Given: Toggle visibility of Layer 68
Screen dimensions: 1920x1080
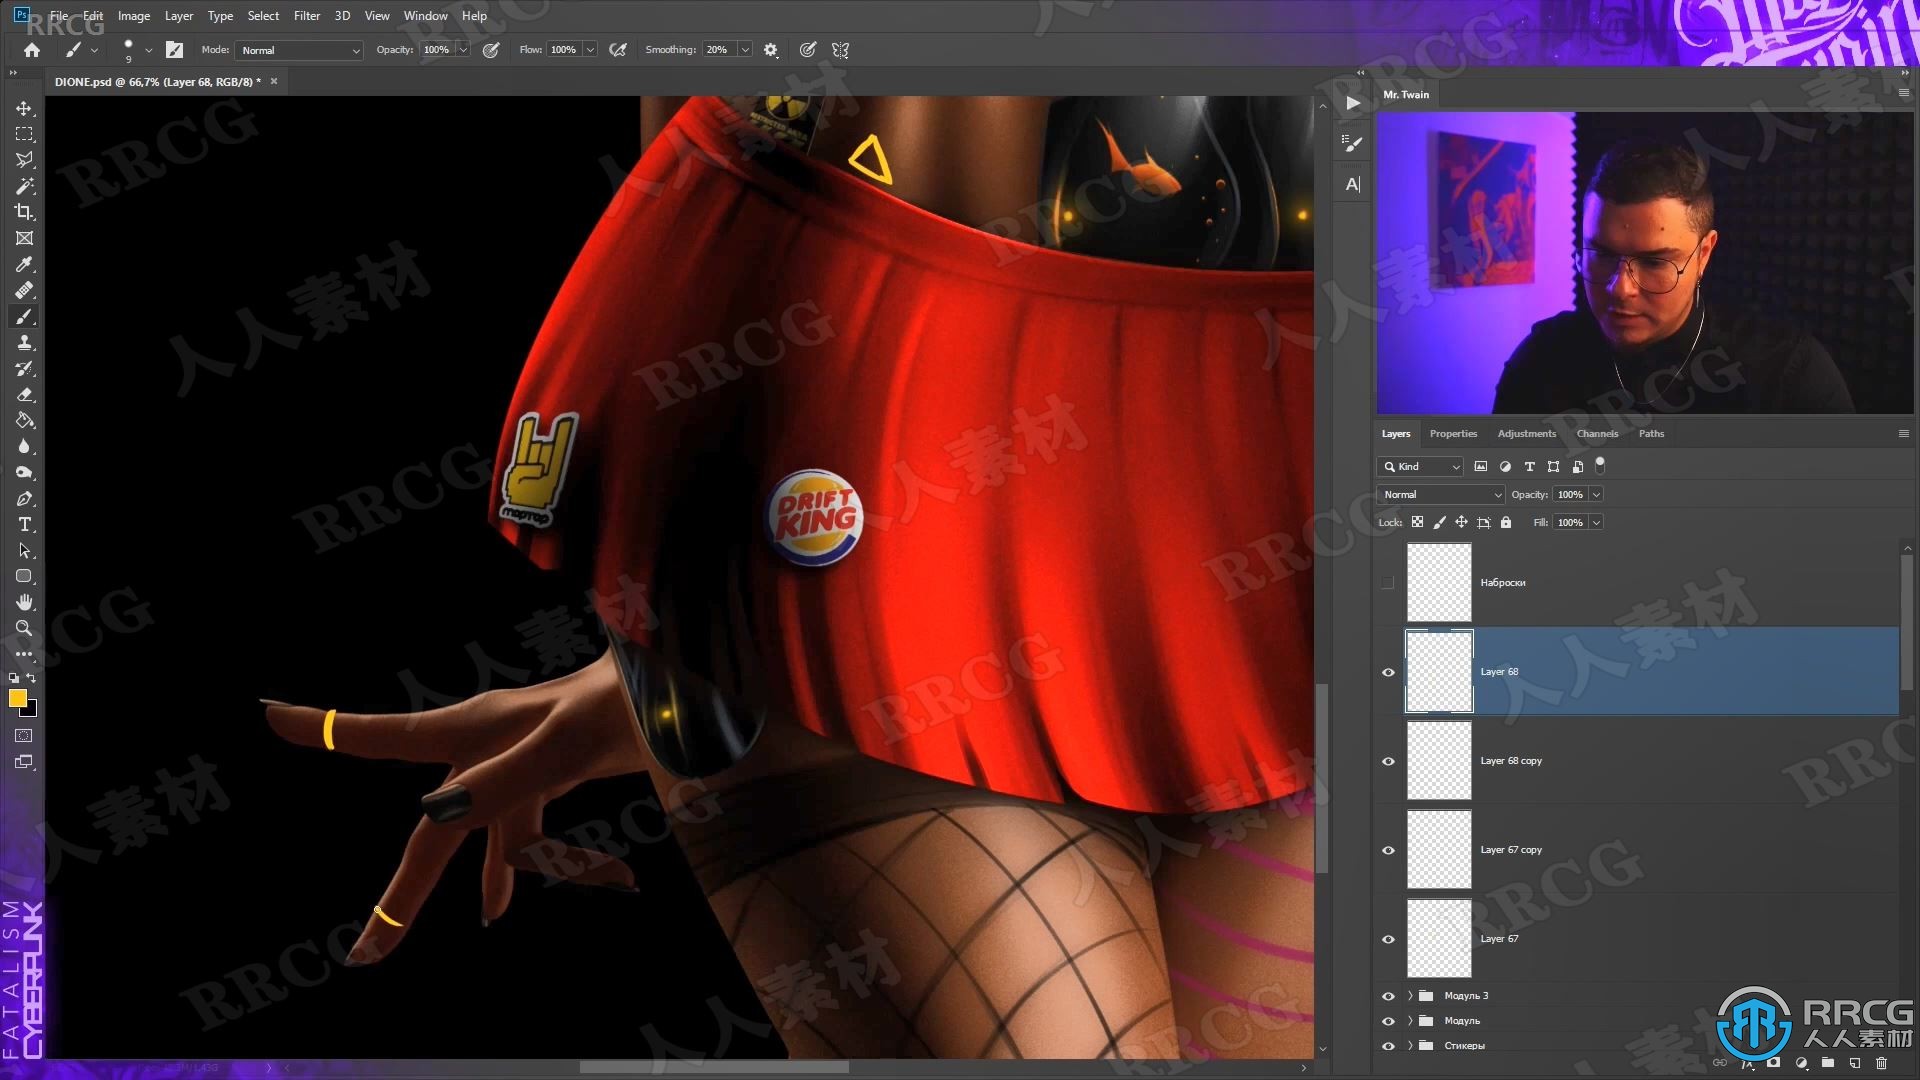Looking at the screenshot, I should (1389, 671).
